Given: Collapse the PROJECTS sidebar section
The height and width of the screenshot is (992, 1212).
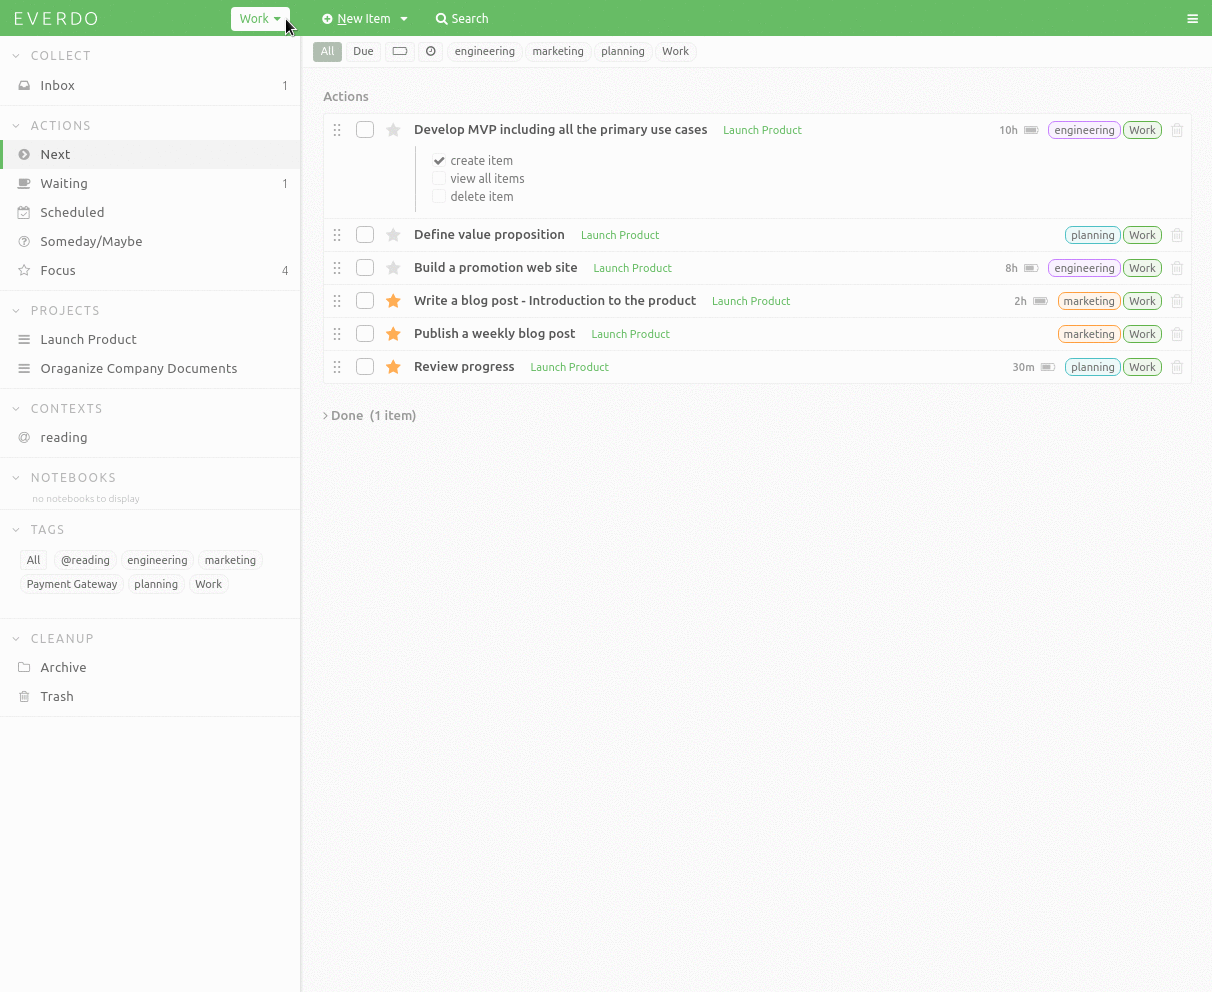Looking at the screenshot, I should coord(17,311).
